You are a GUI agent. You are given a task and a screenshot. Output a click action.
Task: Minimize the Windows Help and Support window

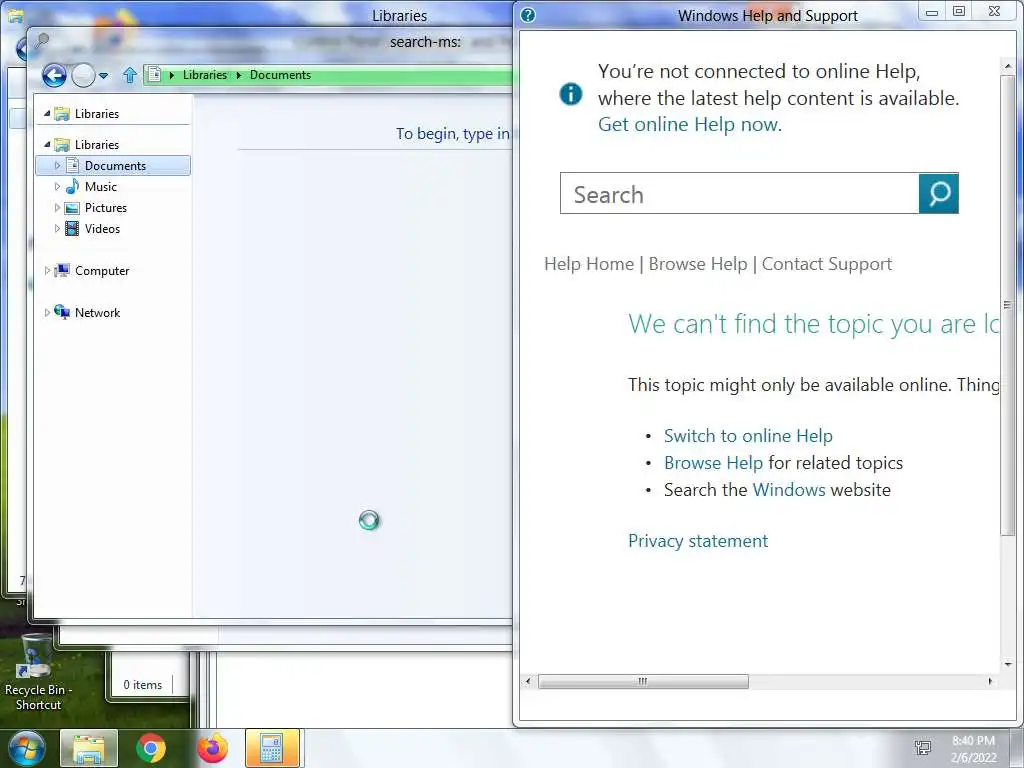(932, 12)
